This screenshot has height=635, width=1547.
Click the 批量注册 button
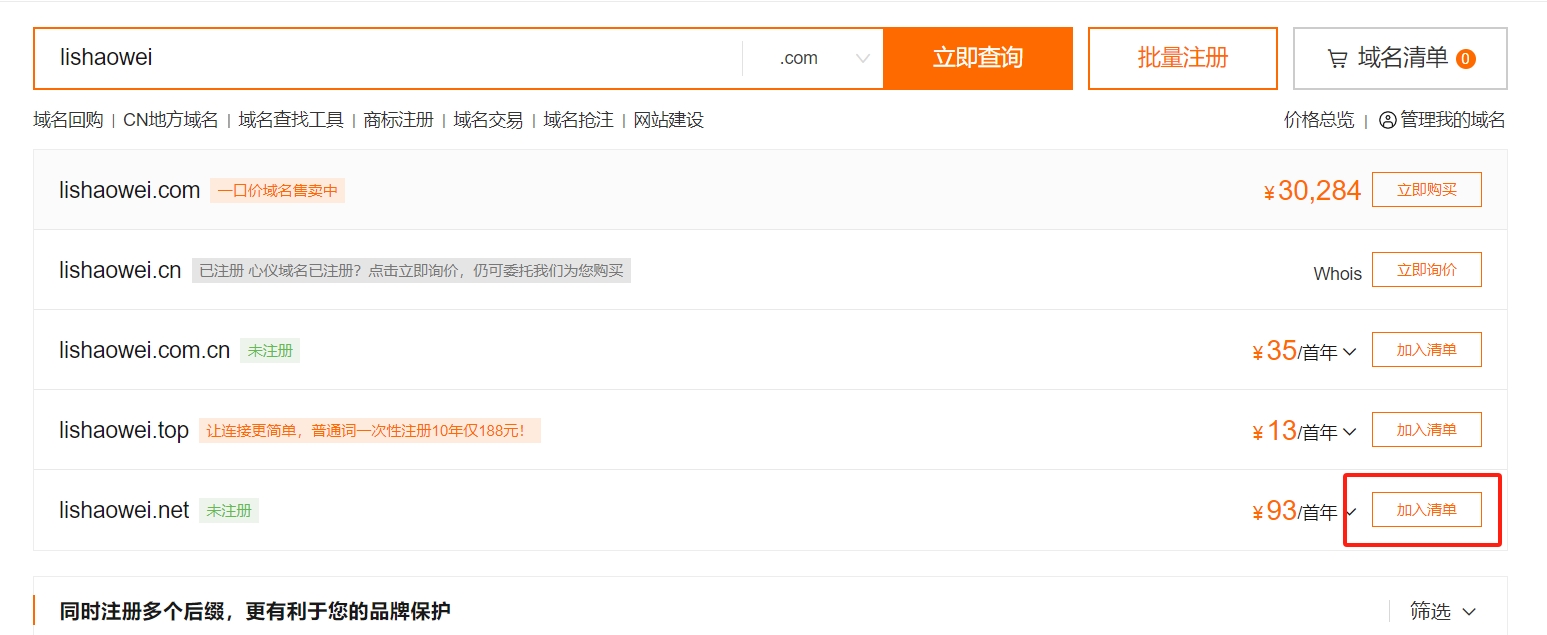pos(1182,58)
